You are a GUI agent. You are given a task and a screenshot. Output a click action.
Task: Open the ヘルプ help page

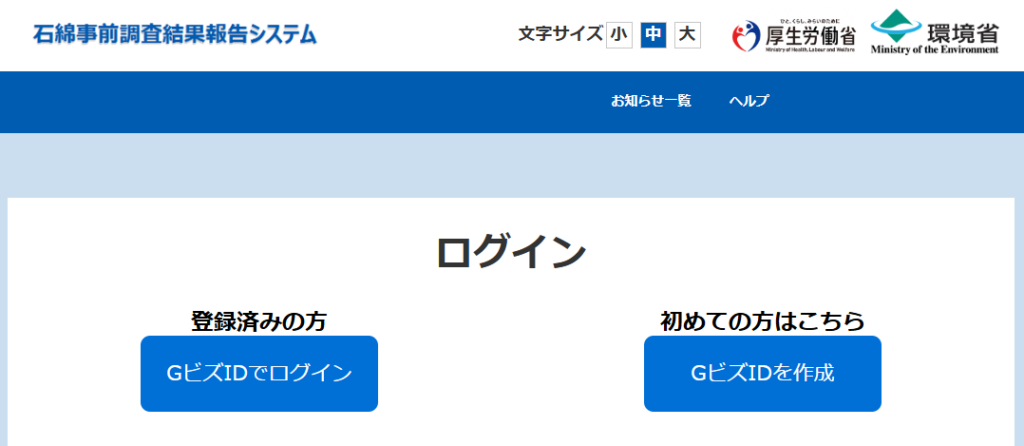[x=749, y=101]
